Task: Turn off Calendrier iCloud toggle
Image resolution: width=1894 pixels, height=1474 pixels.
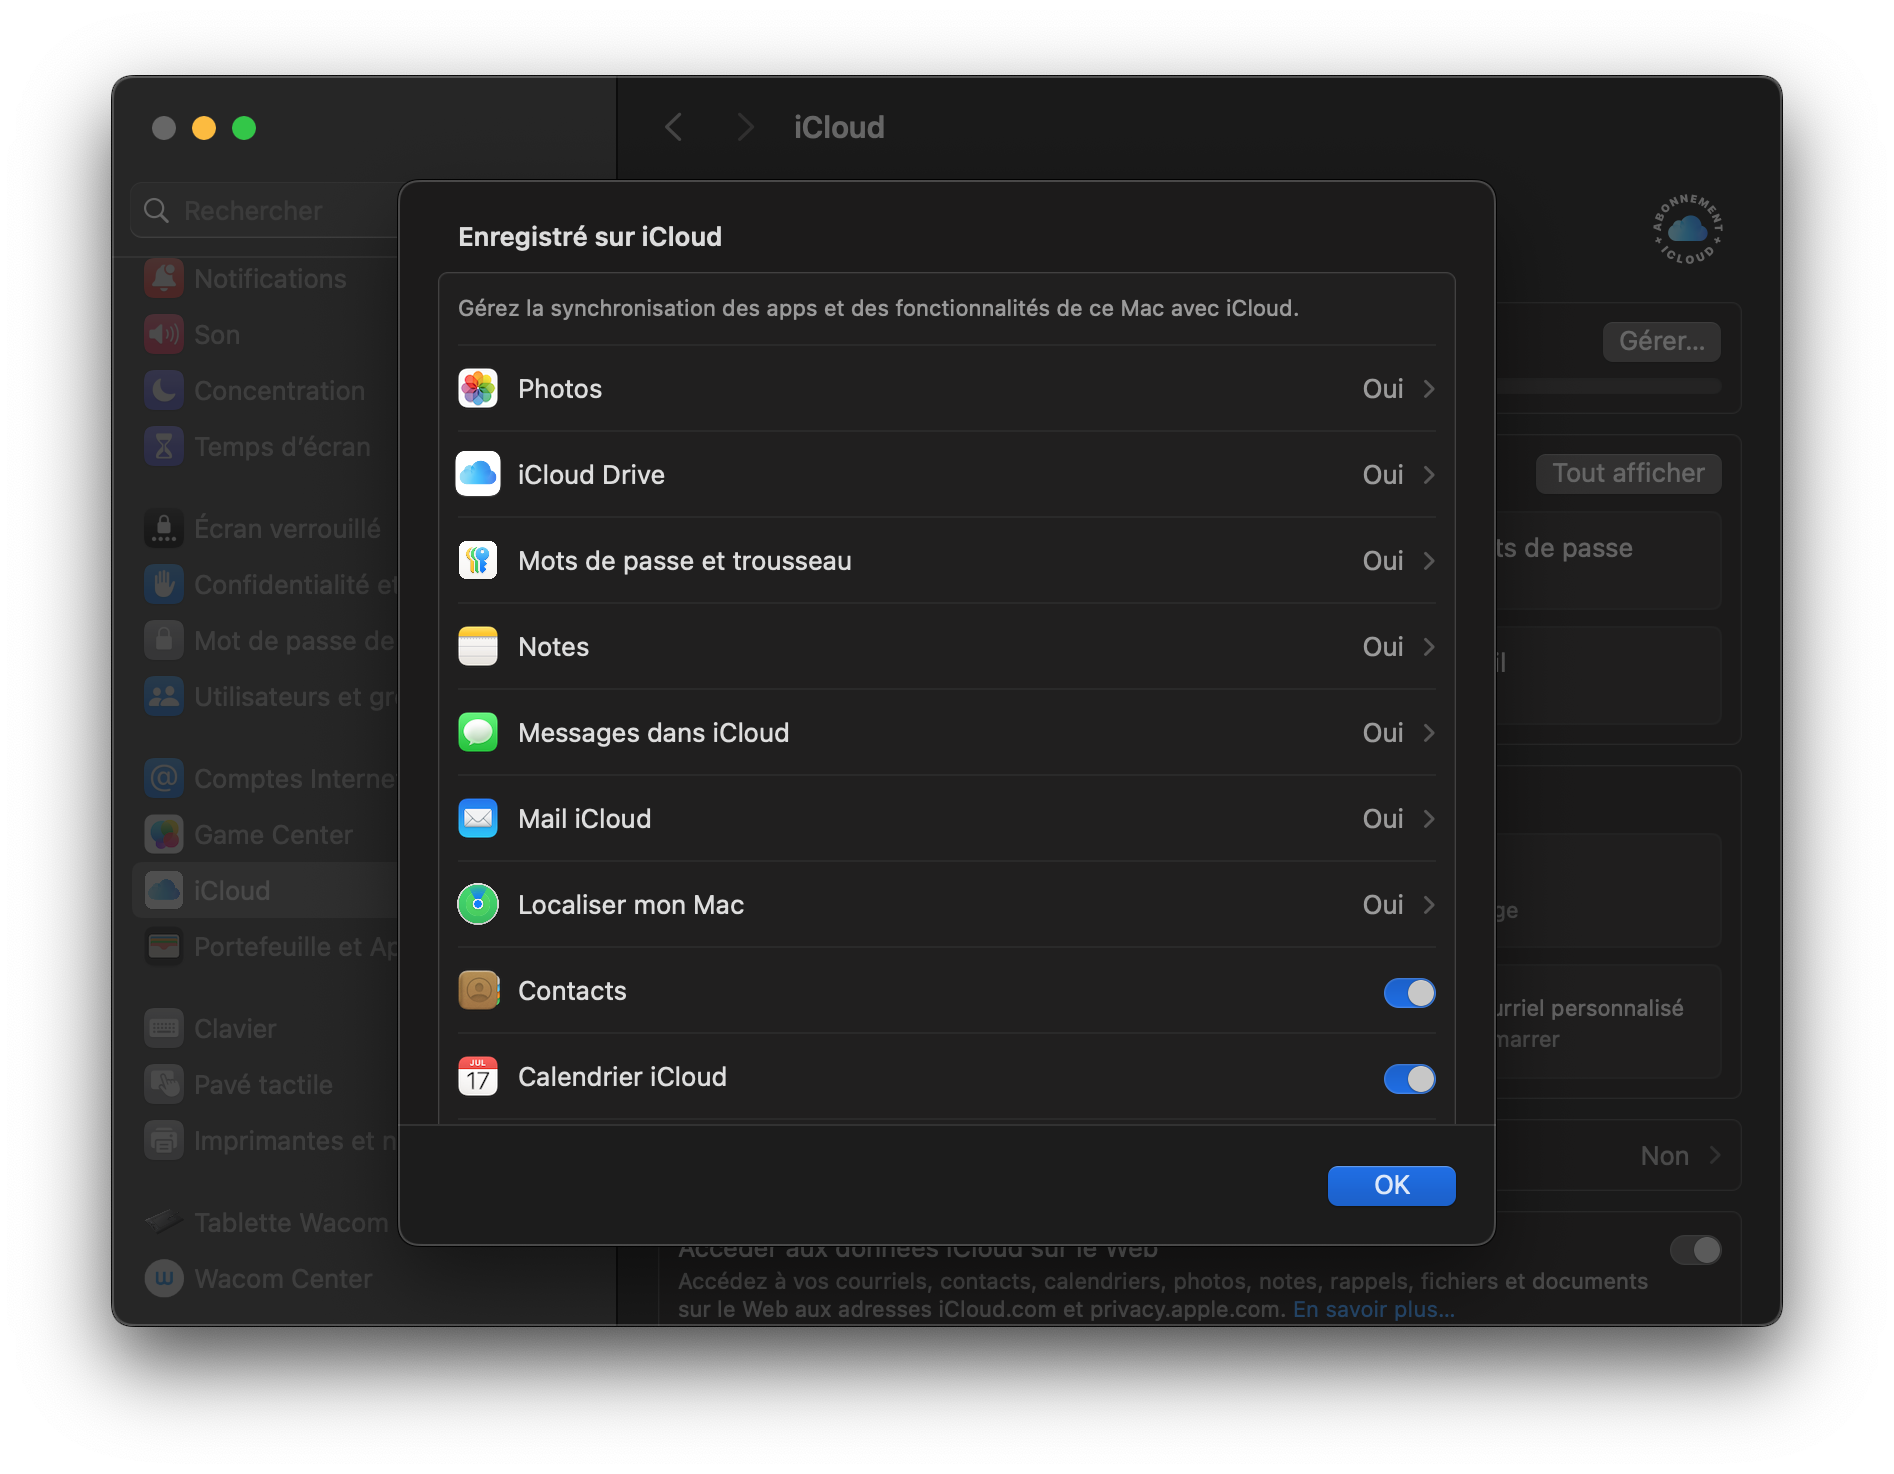Action: click(1409, 1079)
